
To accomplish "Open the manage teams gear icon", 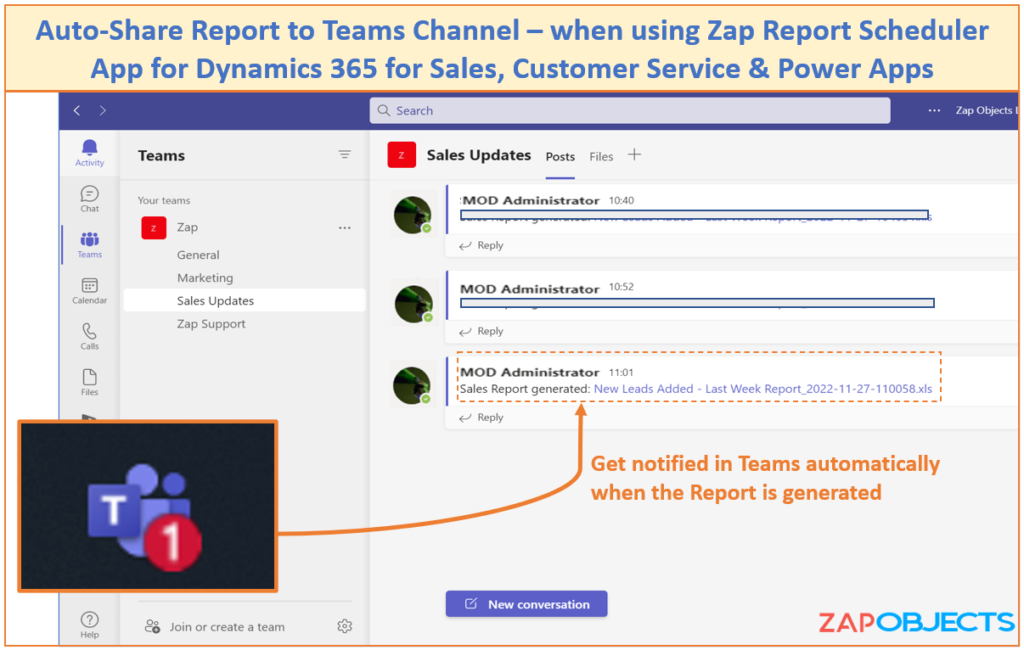I will click(345, 626).
